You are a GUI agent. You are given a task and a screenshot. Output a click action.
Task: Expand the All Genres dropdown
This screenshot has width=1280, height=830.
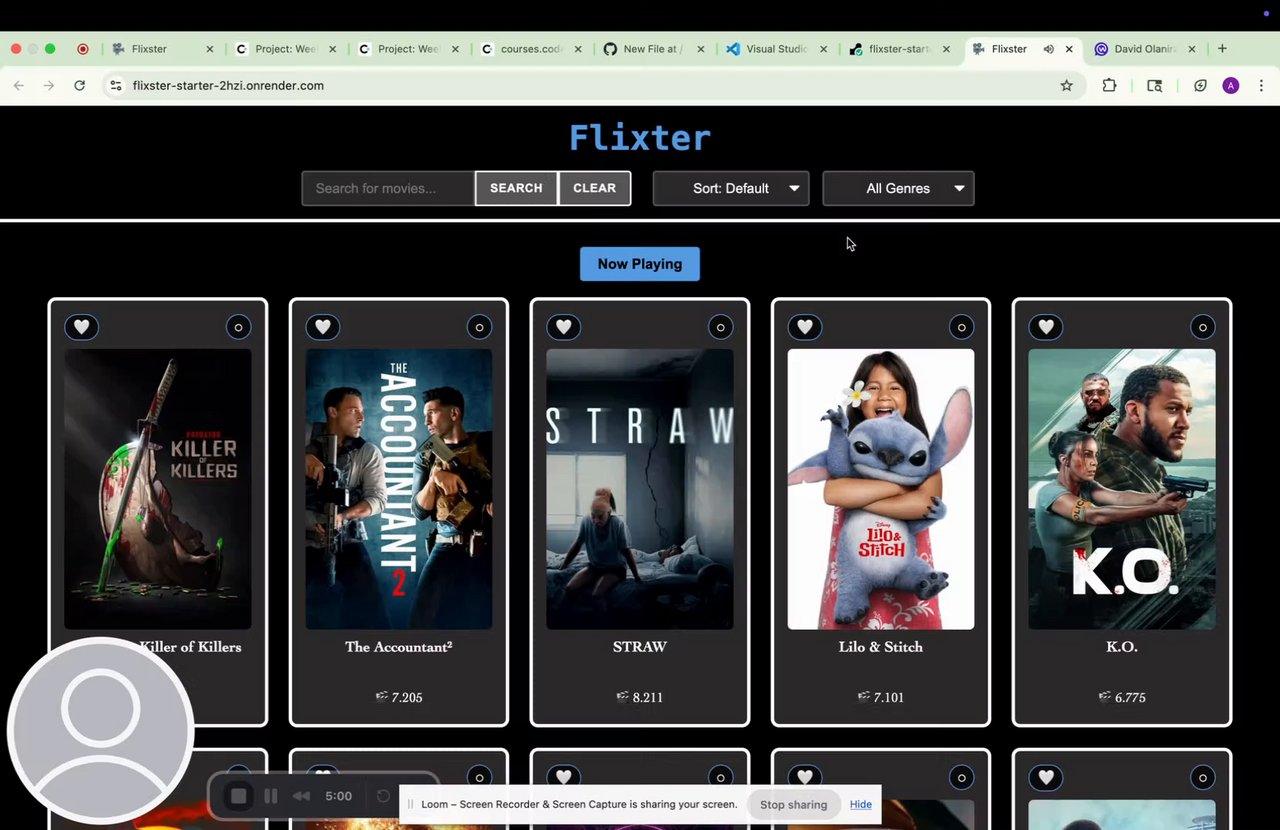898,188
